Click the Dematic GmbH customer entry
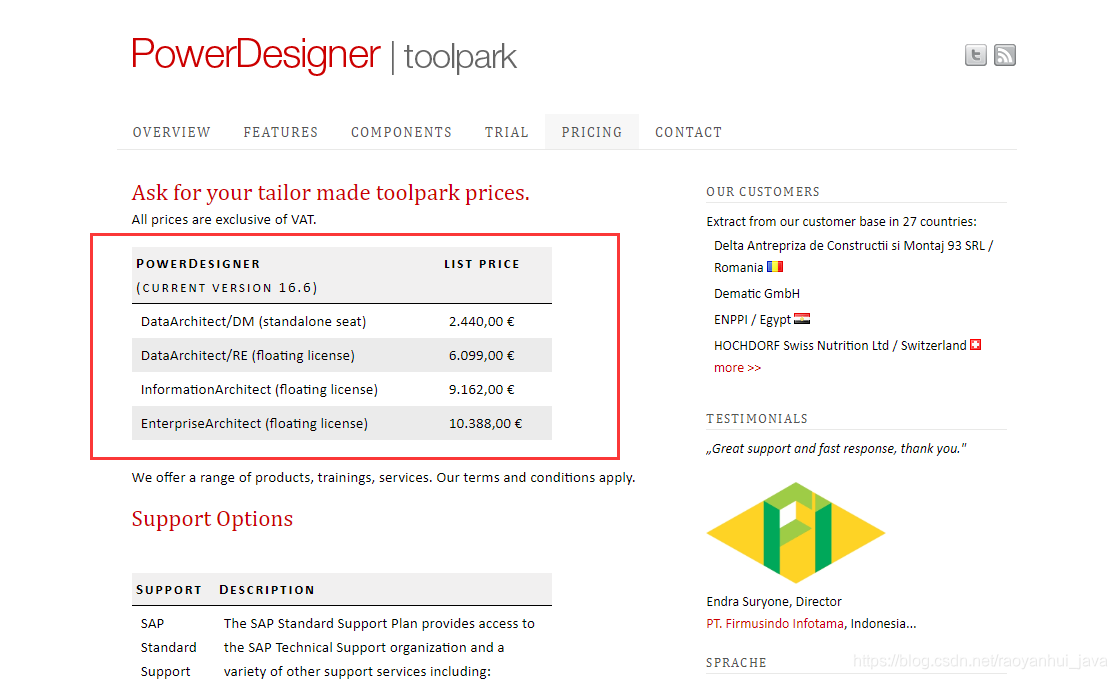Screen dimensions: 1117x679 point(757,294)
